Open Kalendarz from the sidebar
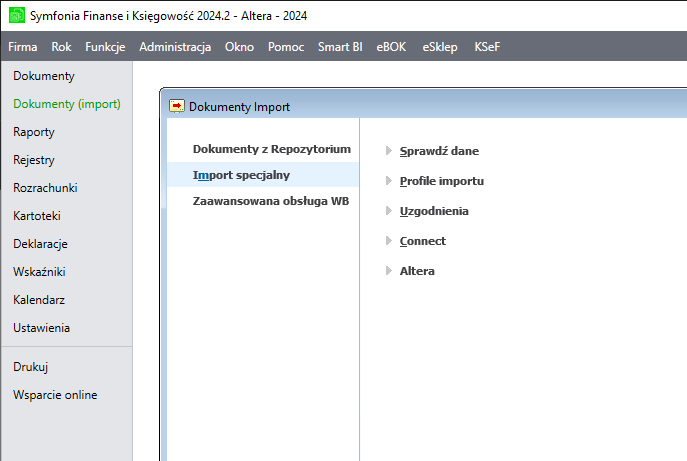The width and height of the screenshot is (687, 461). pyautogui.click(x=39, y=300)
